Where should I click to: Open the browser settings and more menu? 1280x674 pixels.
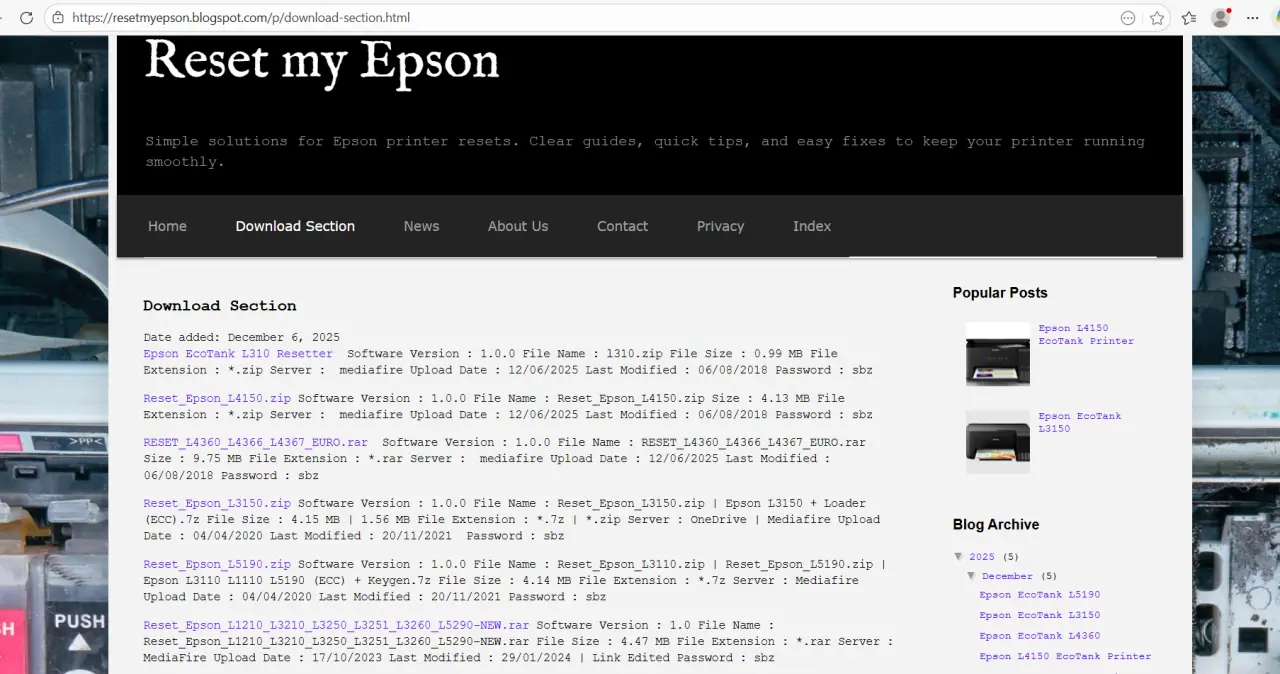point(1253,18)
